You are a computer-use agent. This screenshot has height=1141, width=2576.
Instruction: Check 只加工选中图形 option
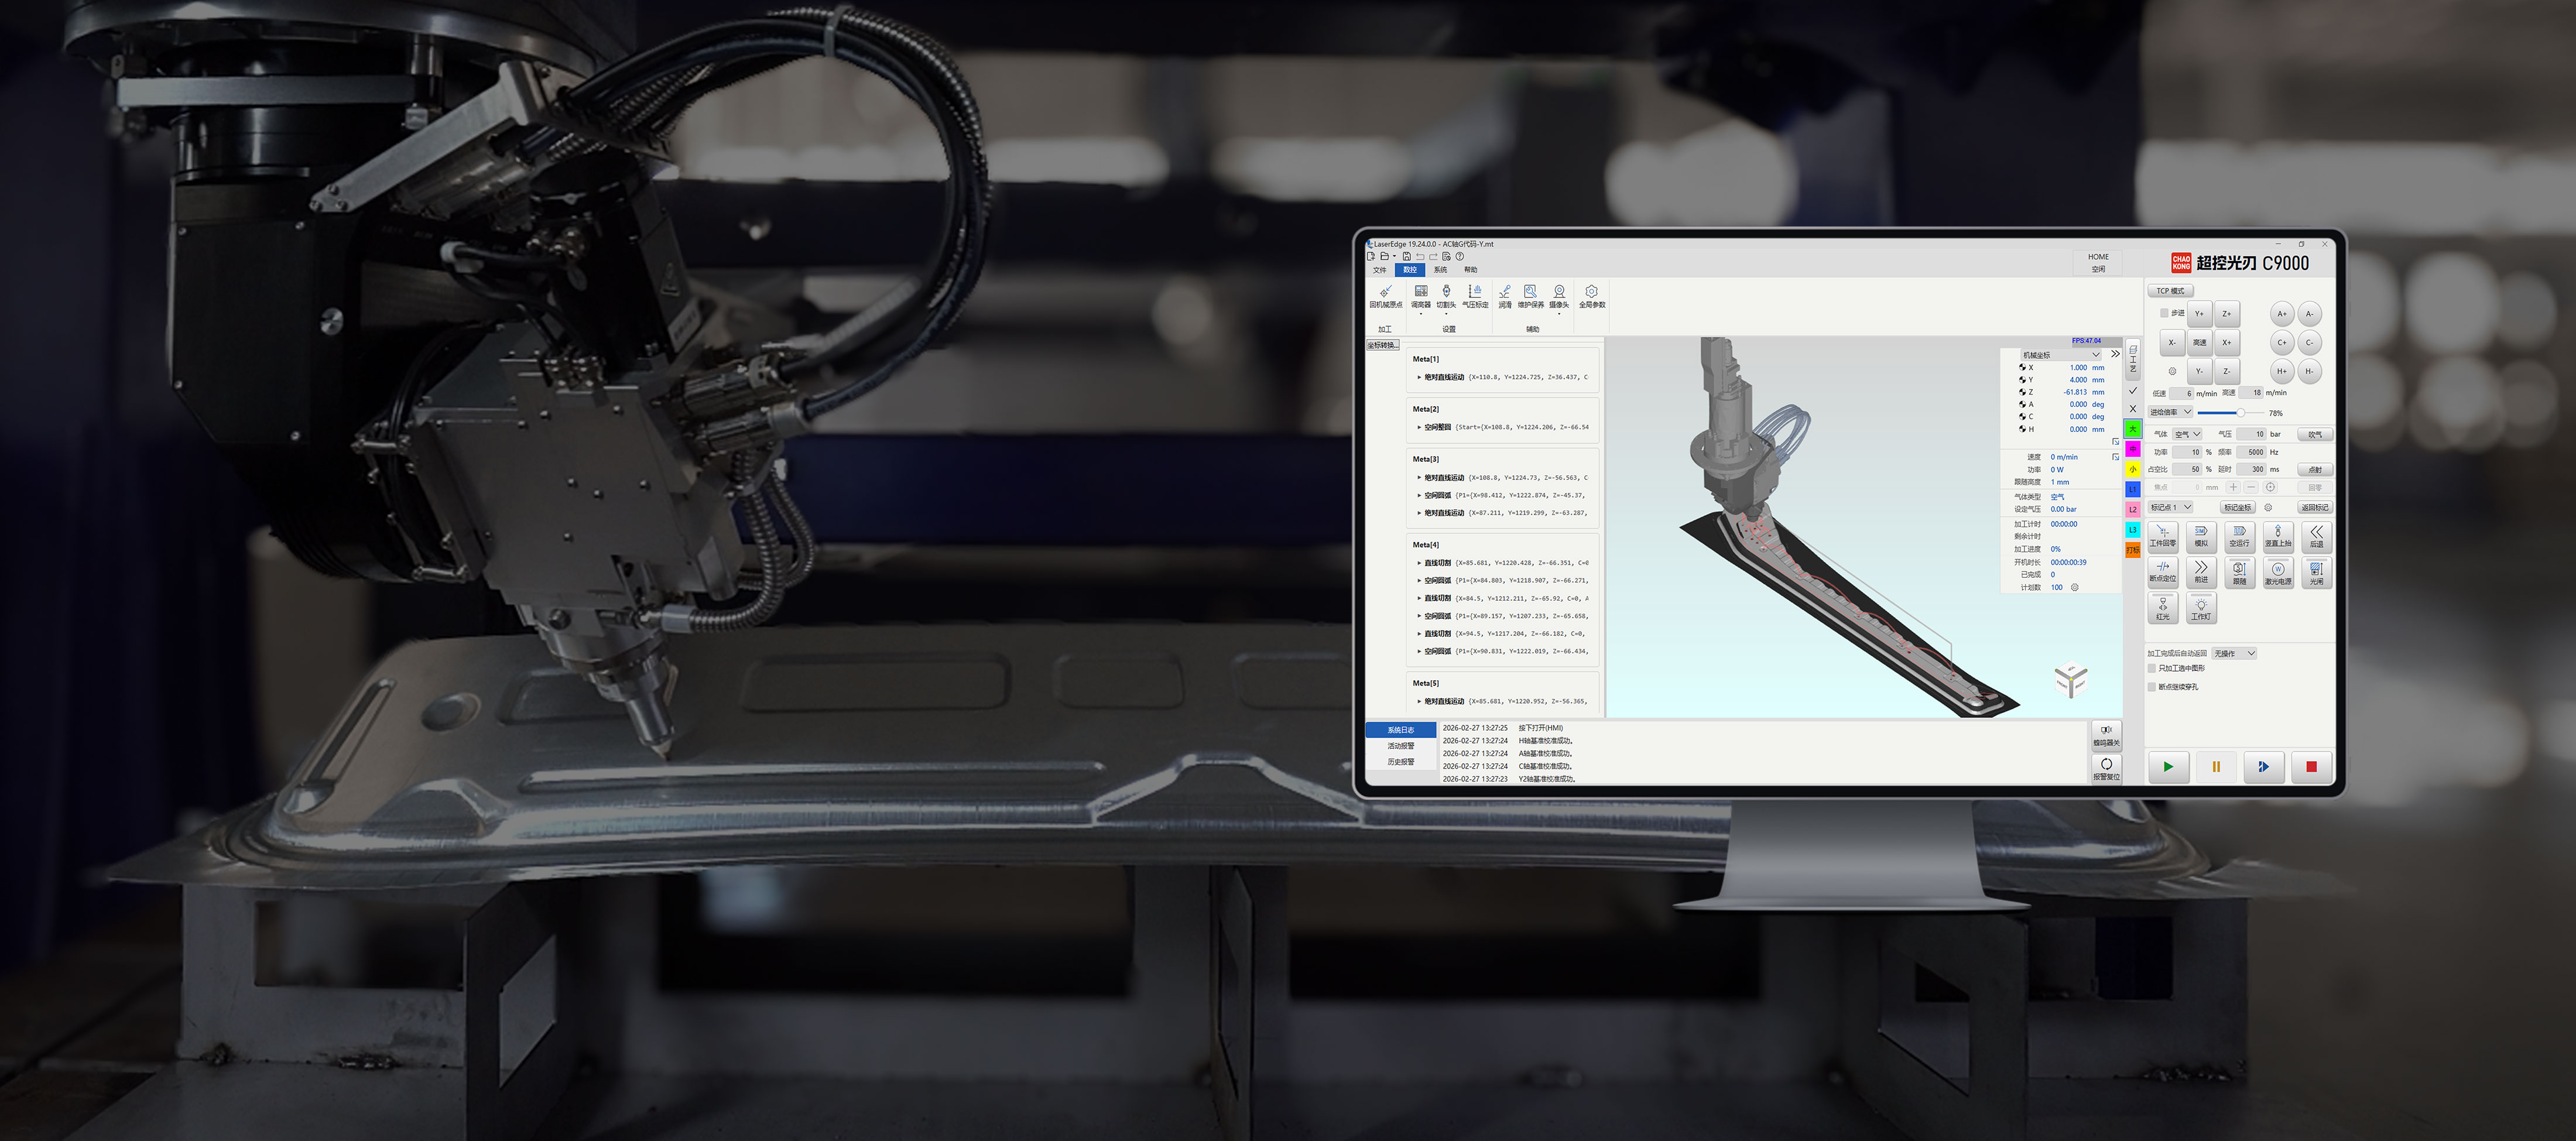click(x=2152, y=668)
